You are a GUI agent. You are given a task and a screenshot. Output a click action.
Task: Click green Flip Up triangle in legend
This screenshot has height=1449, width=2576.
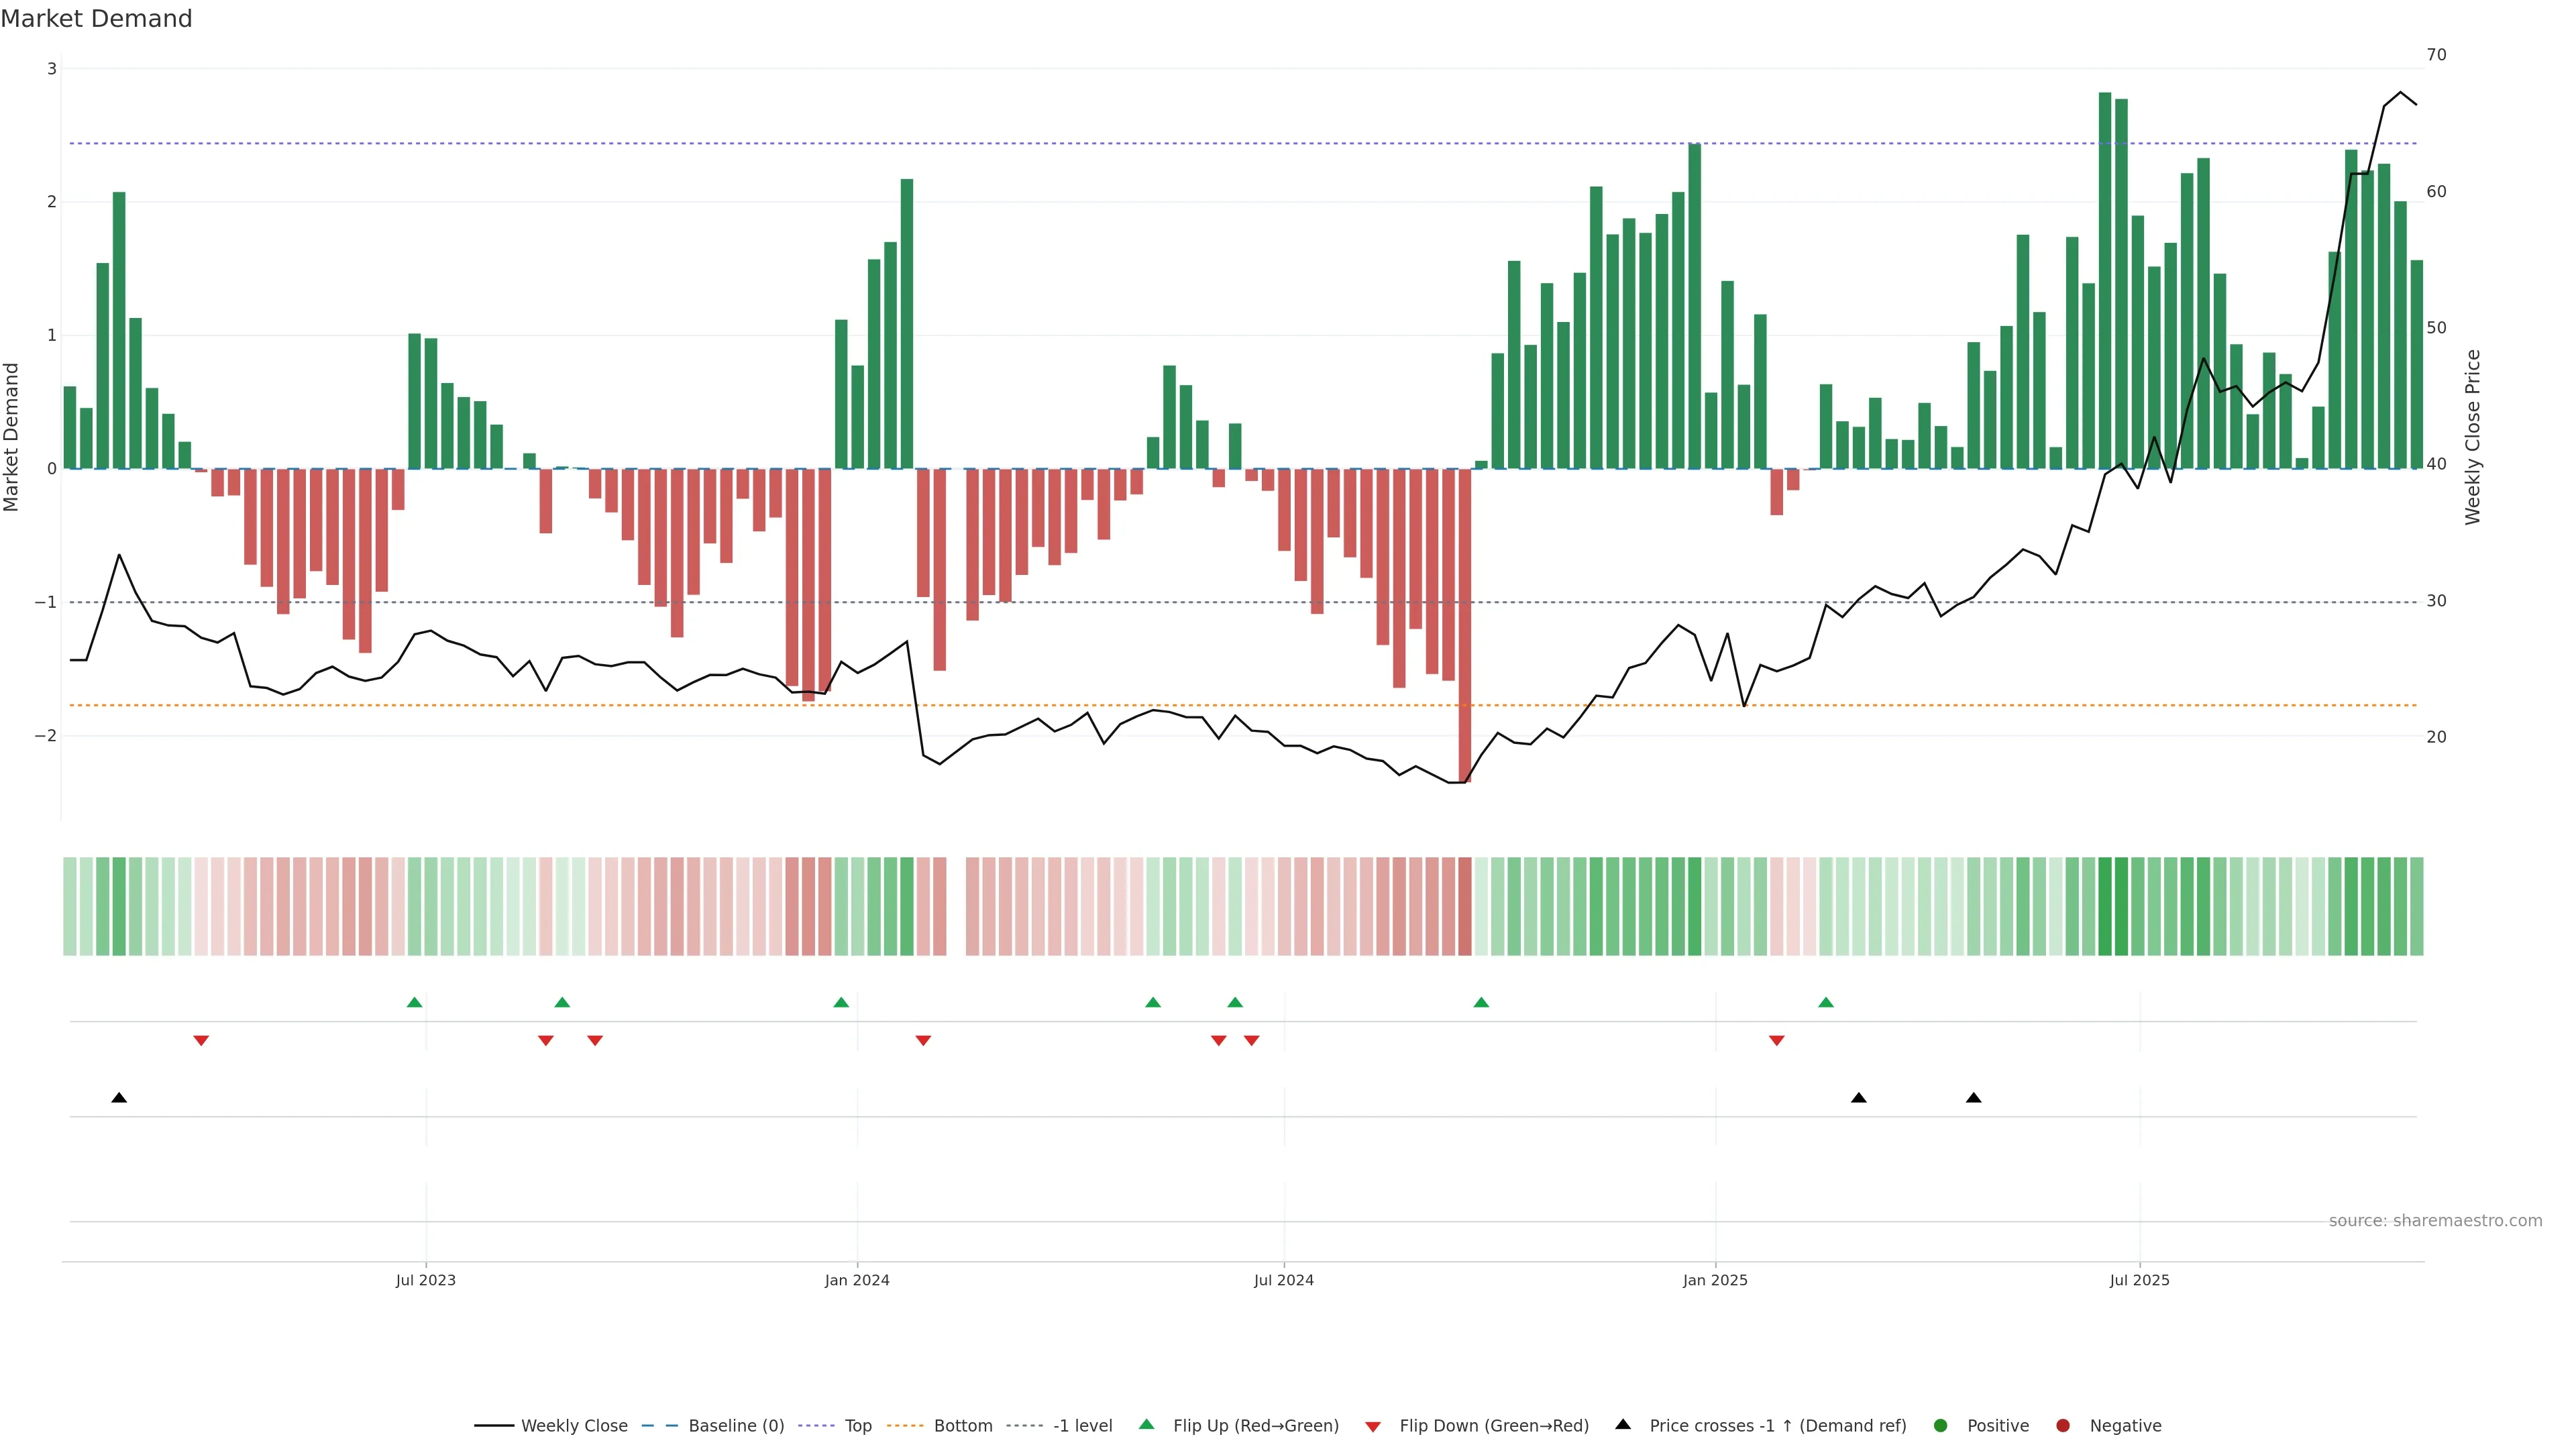tap(1147, 1425)
